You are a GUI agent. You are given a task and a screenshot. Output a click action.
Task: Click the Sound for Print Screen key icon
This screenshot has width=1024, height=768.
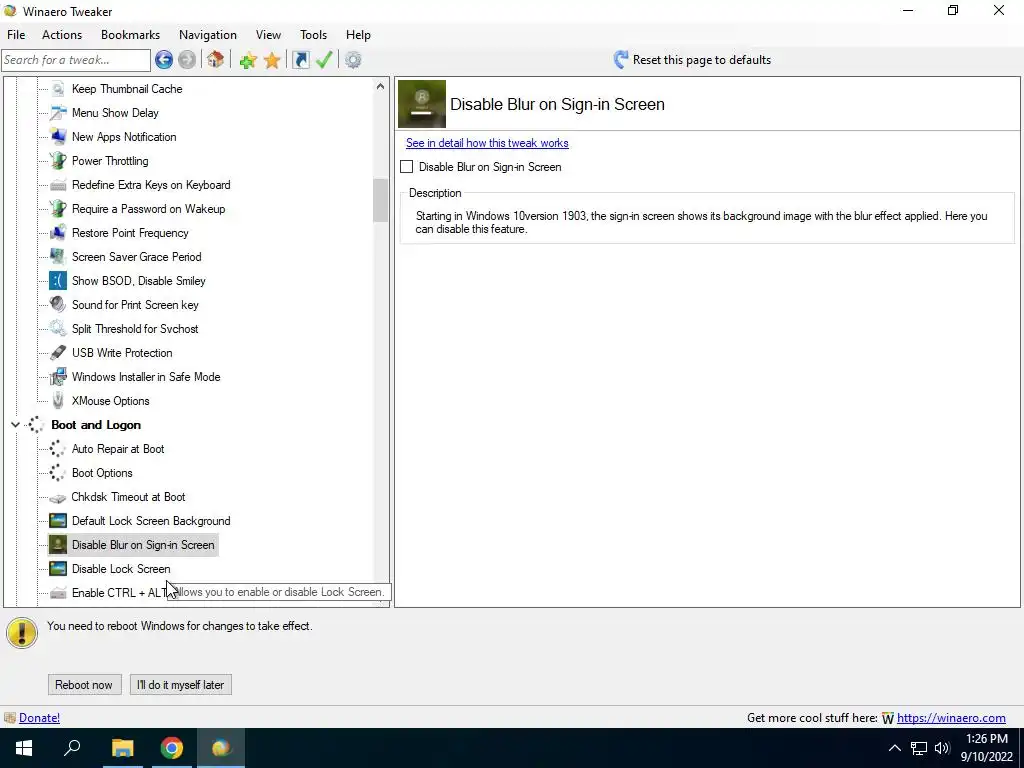click(57, 305)
